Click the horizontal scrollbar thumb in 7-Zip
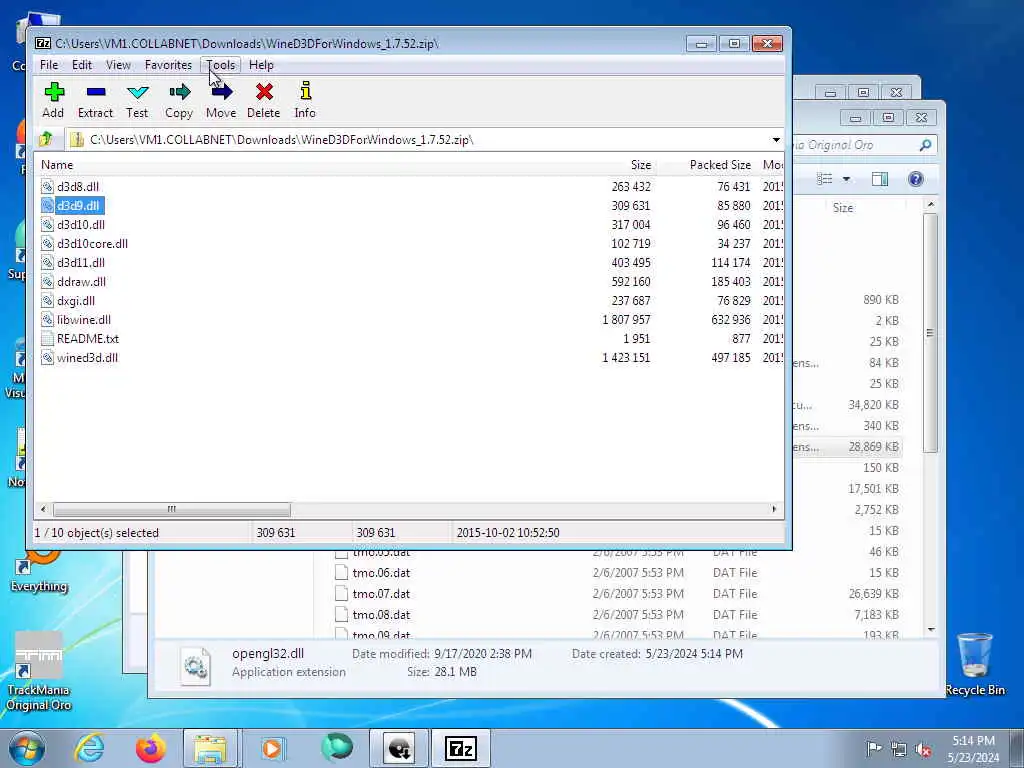Screen dimensions: 1024x768 (172, 509)
